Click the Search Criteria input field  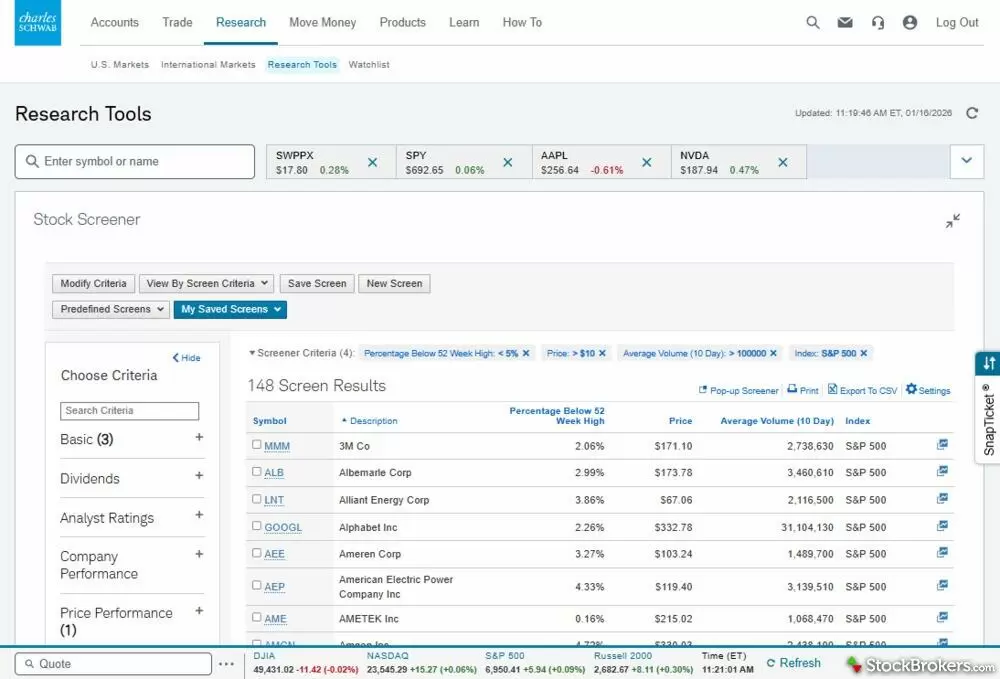coord(130,411)
